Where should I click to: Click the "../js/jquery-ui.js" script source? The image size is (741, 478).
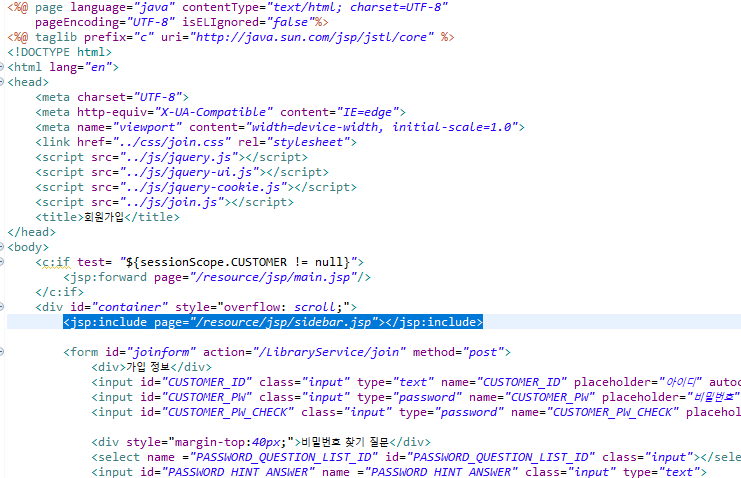click(189, 172)
